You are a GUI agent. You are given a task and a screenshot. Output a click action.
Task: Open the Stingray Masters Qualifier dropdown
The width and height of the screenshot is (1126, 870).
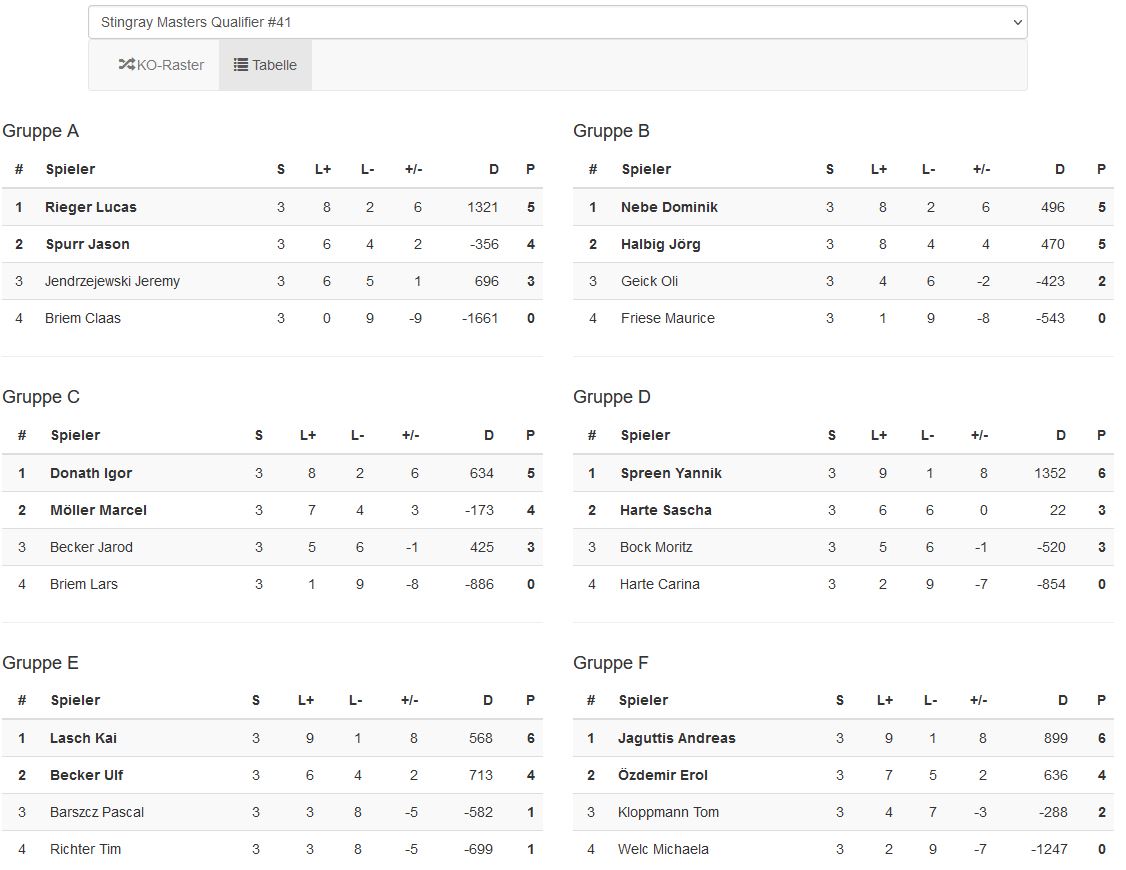tap(557, 22)
